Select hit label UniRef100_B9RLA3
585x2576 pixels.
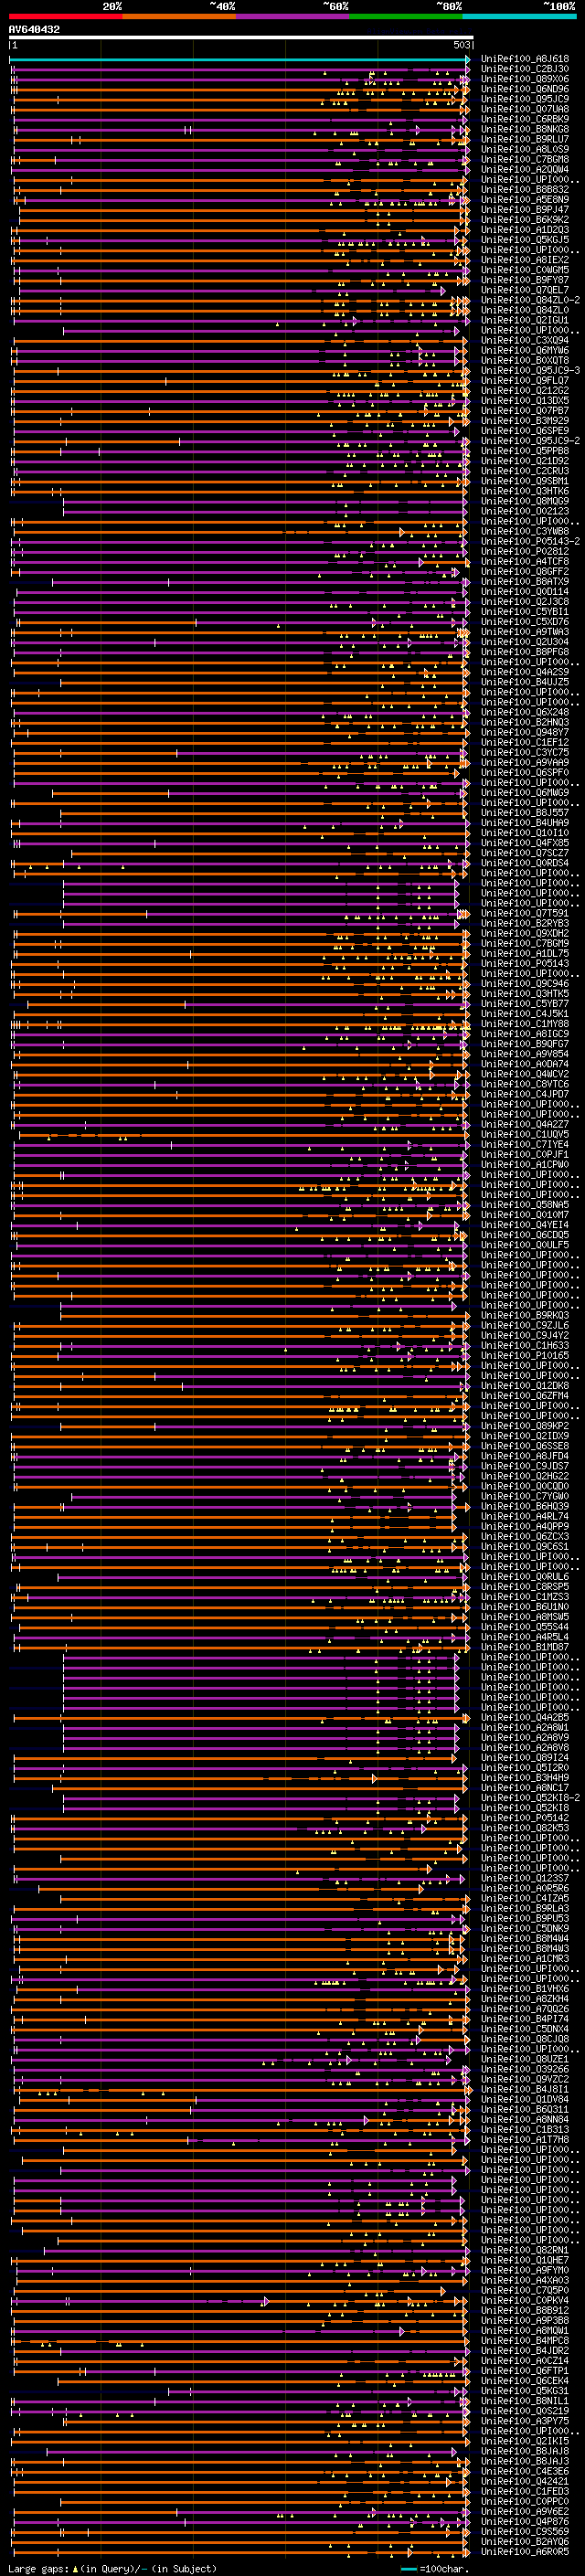pos(525,1908)
